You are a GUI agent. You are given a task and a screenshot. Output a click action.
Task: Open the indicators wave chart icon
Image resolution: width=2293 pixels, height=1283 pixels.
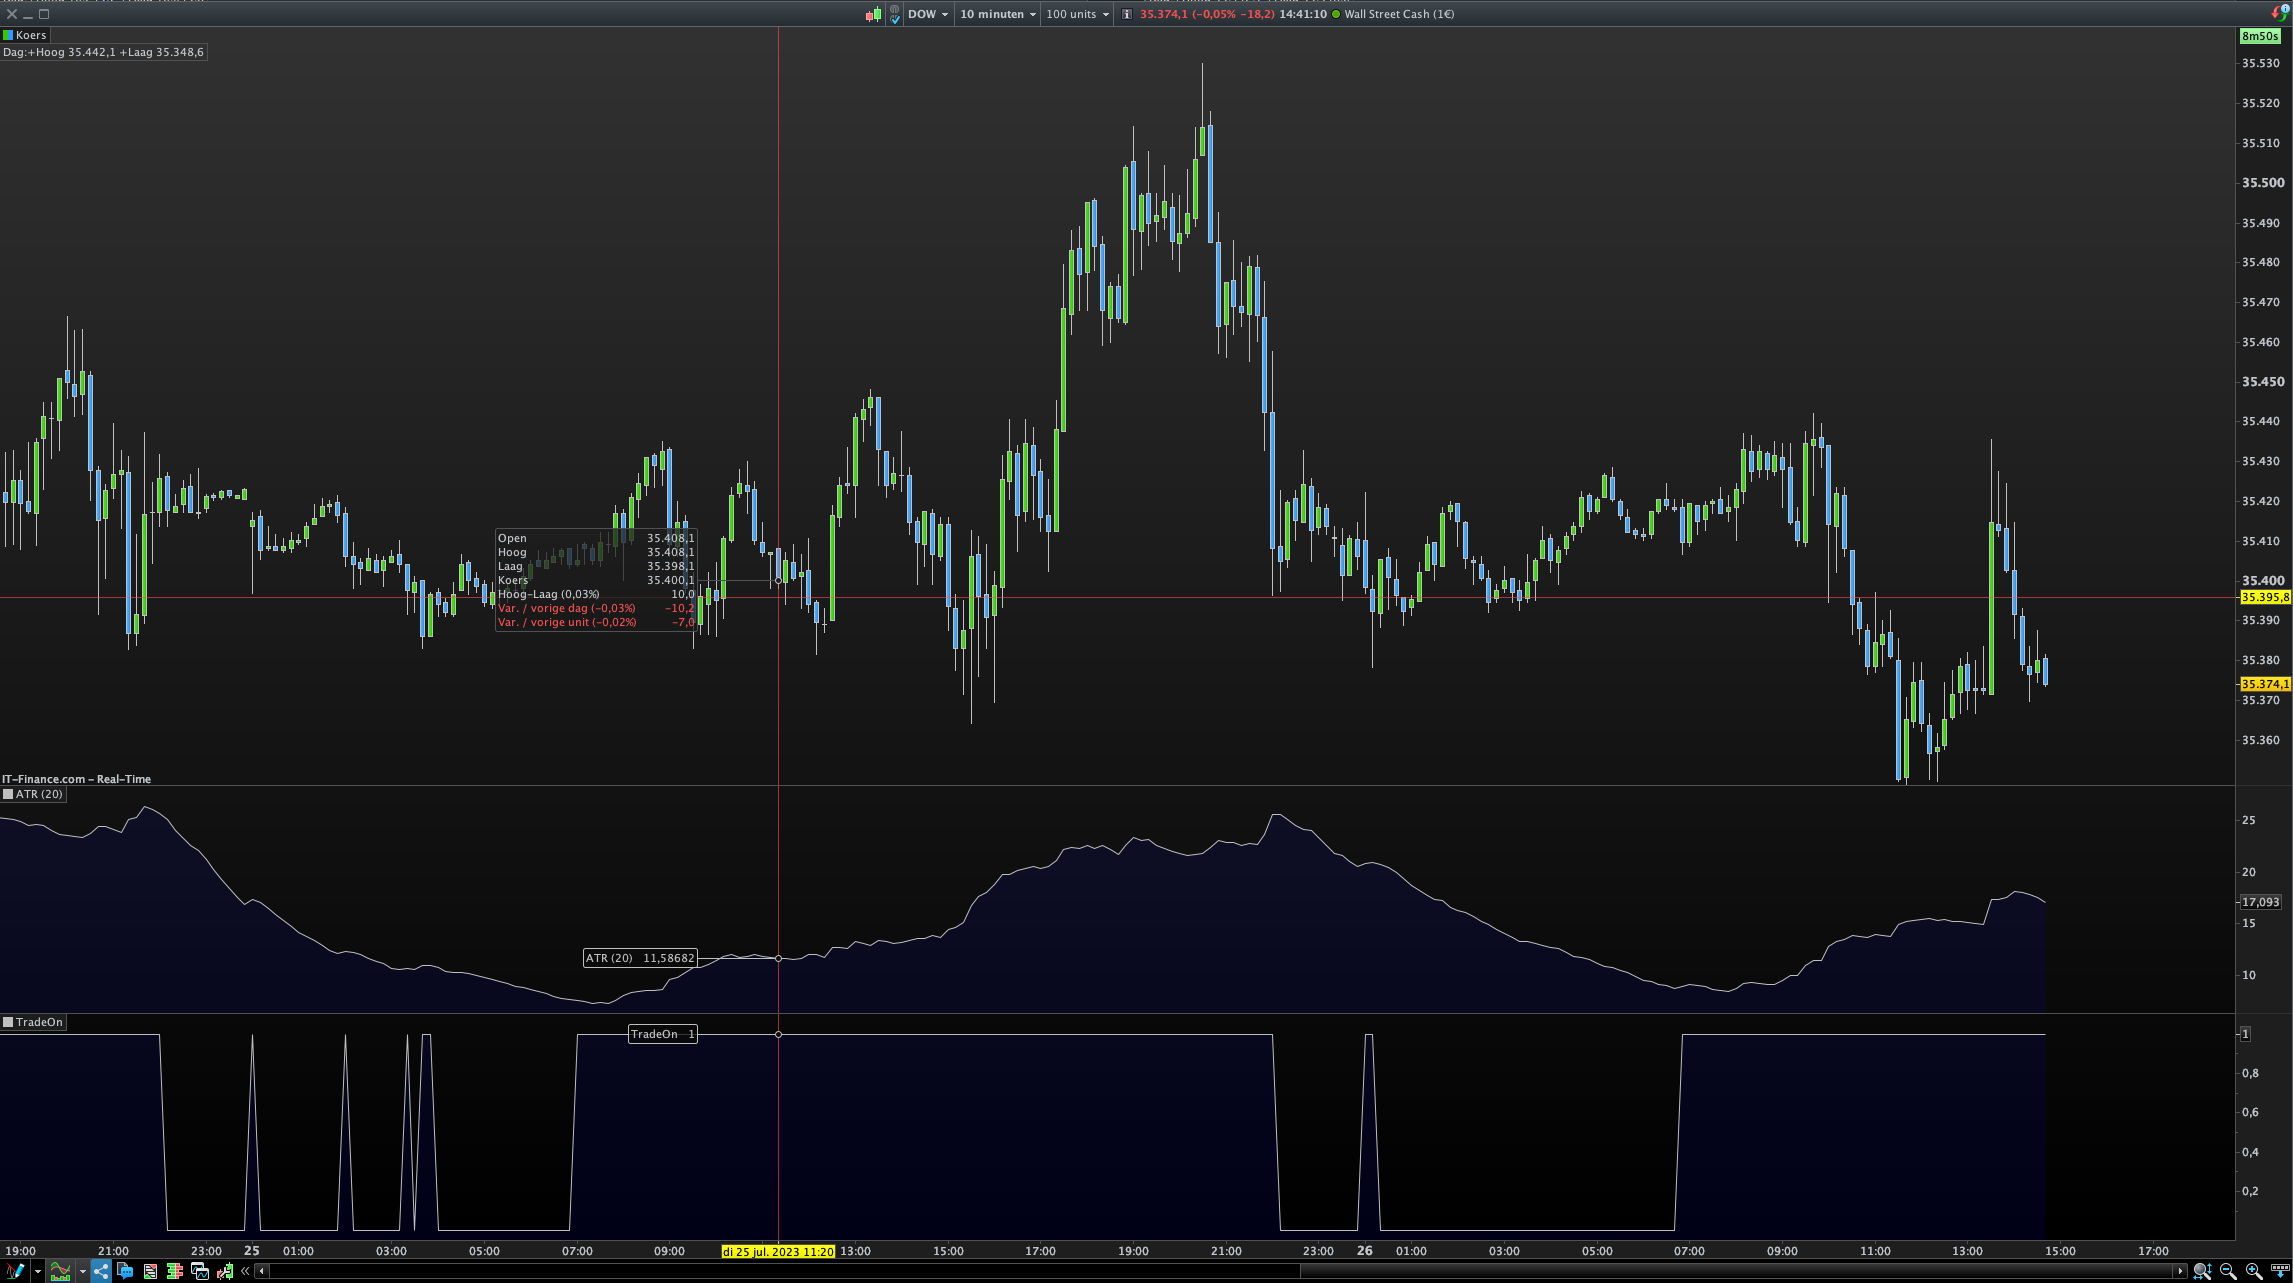point(60,1271)
